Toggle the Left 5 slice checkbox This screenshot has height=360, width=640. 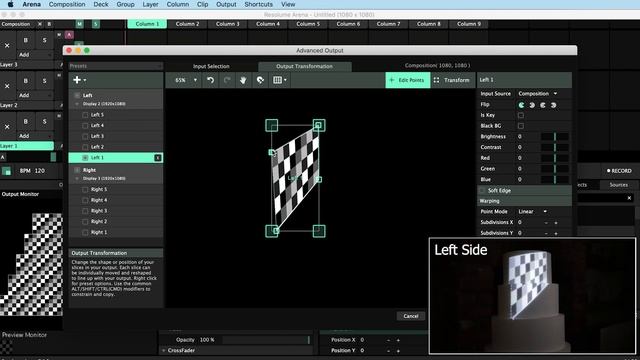click(x=85, y=115)
